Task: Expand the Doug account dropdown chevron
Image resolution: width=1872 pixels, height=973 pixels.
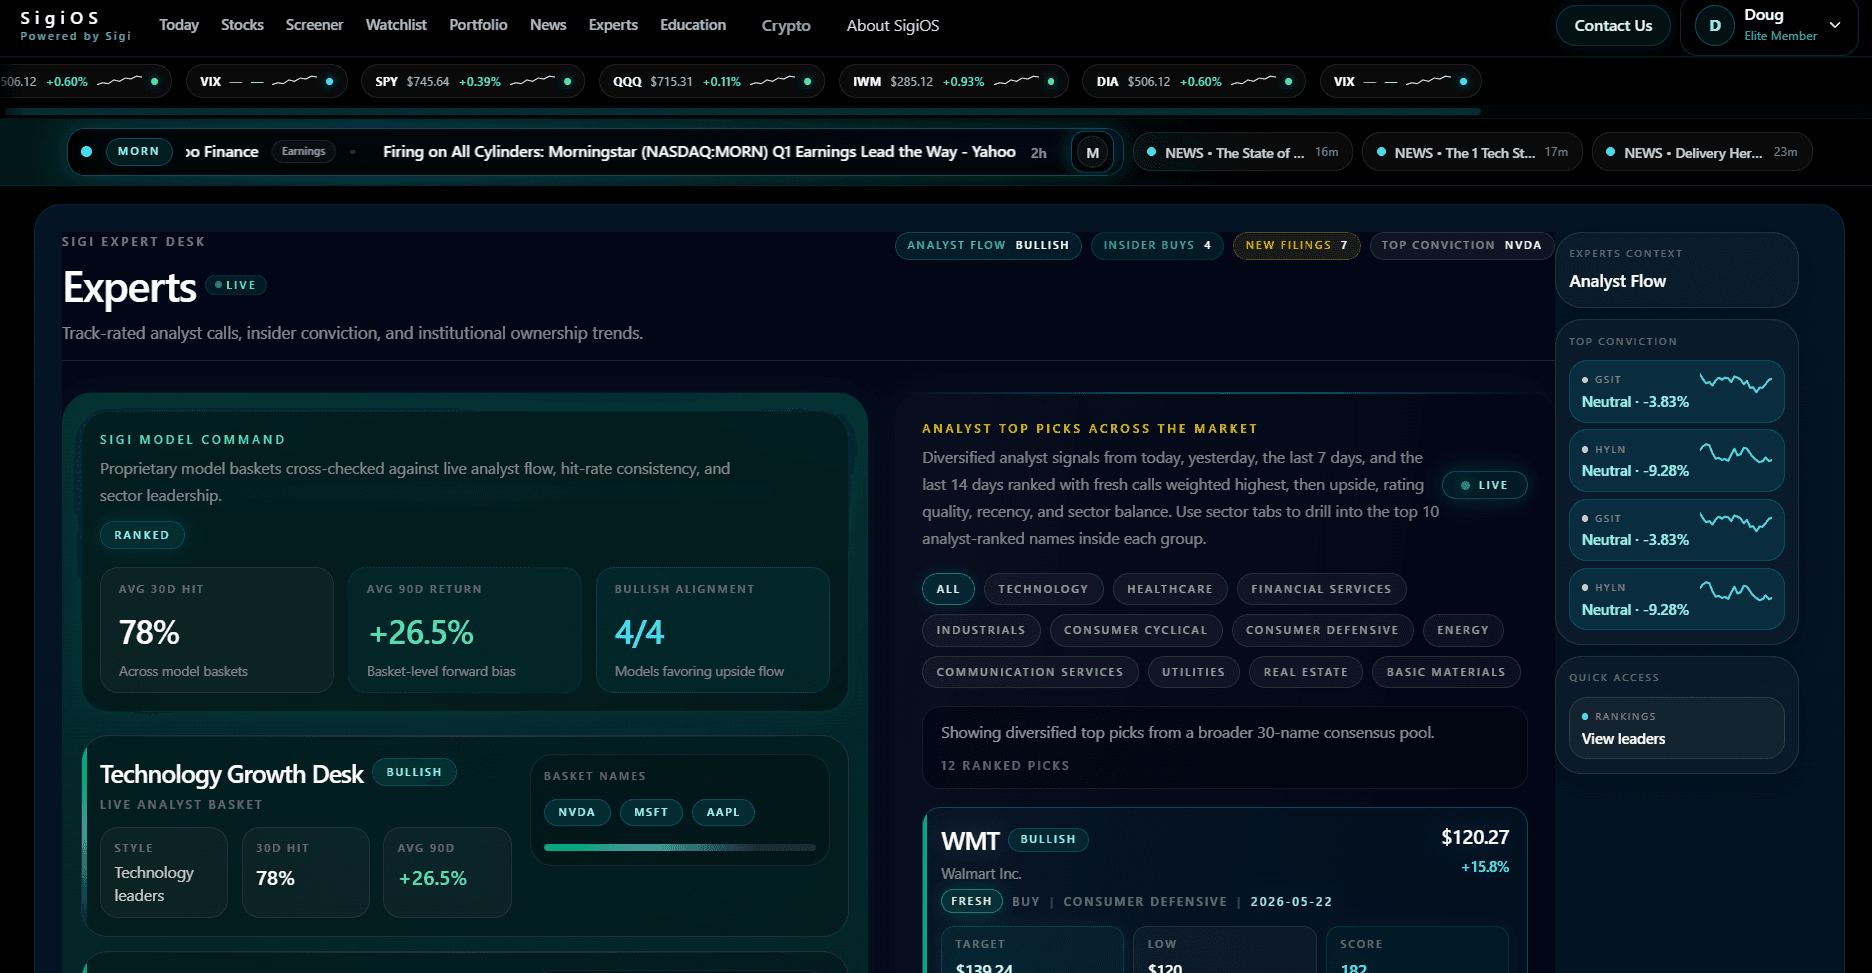Action: tap(1835, 25)
